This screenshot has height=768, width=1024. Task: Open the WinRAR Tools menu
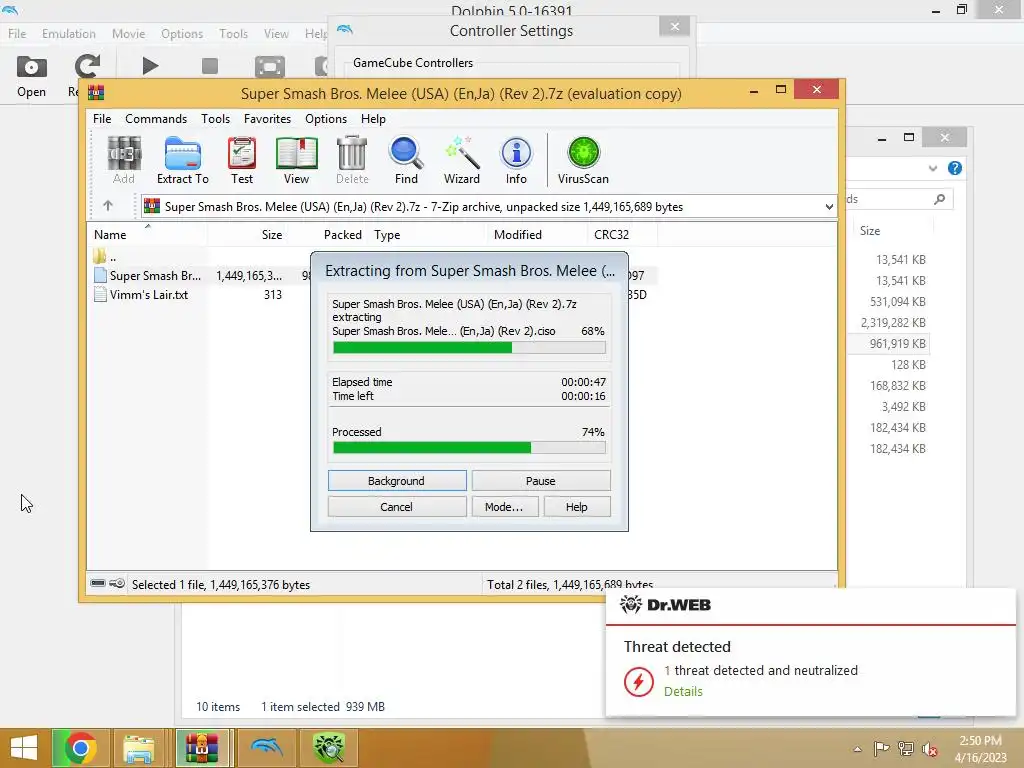[216, 119]
